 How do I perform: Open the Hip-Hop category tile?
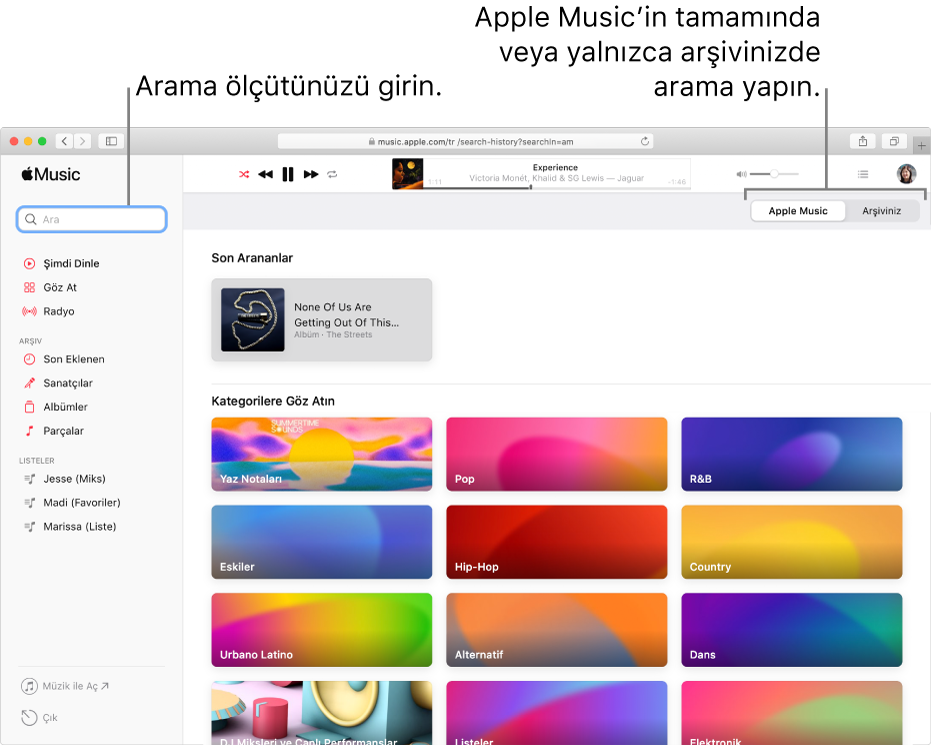(x=557, y=542)
